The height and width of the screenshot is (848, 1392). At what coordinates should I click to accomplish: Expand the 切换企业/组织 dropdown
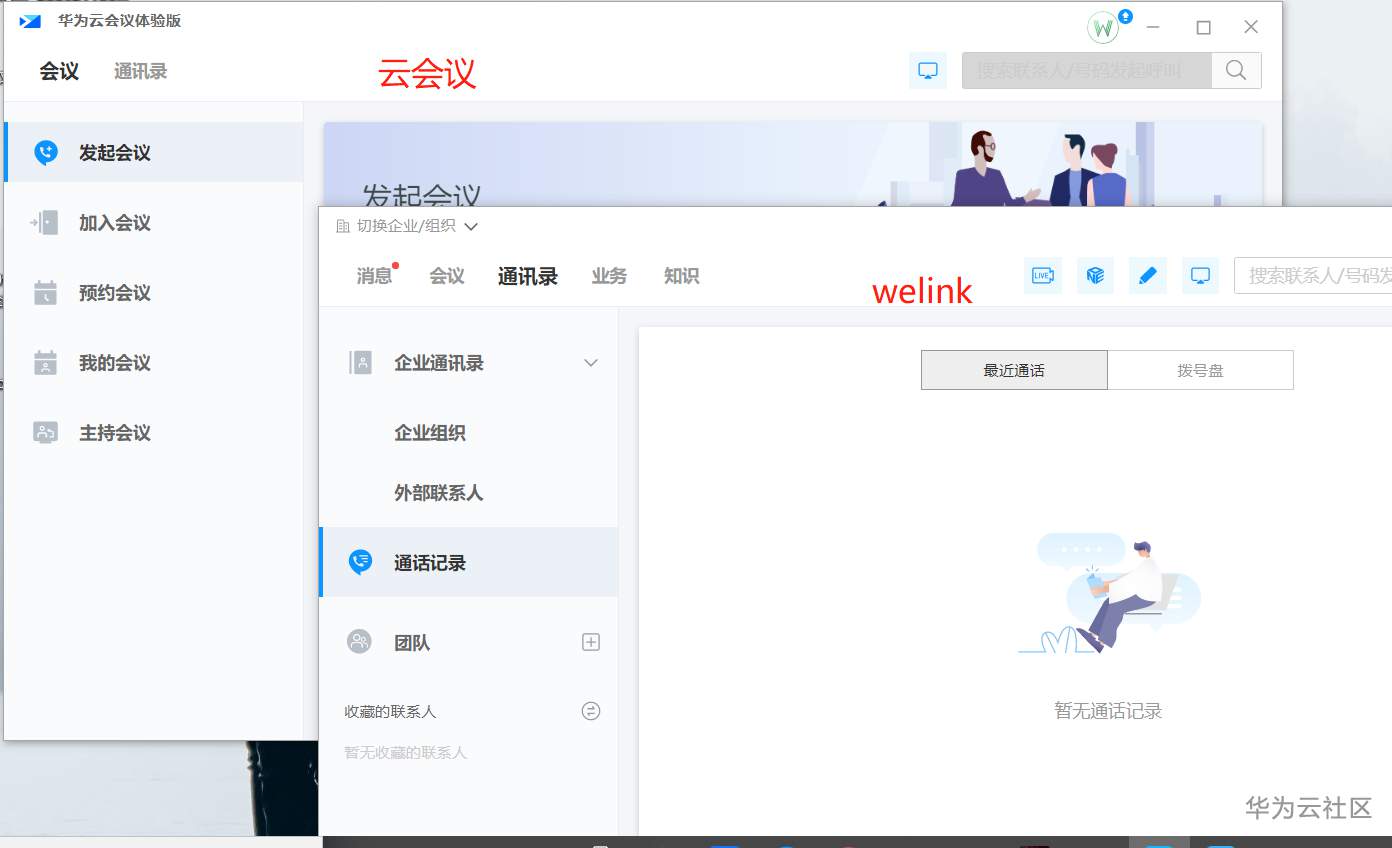tap(407, 226)
